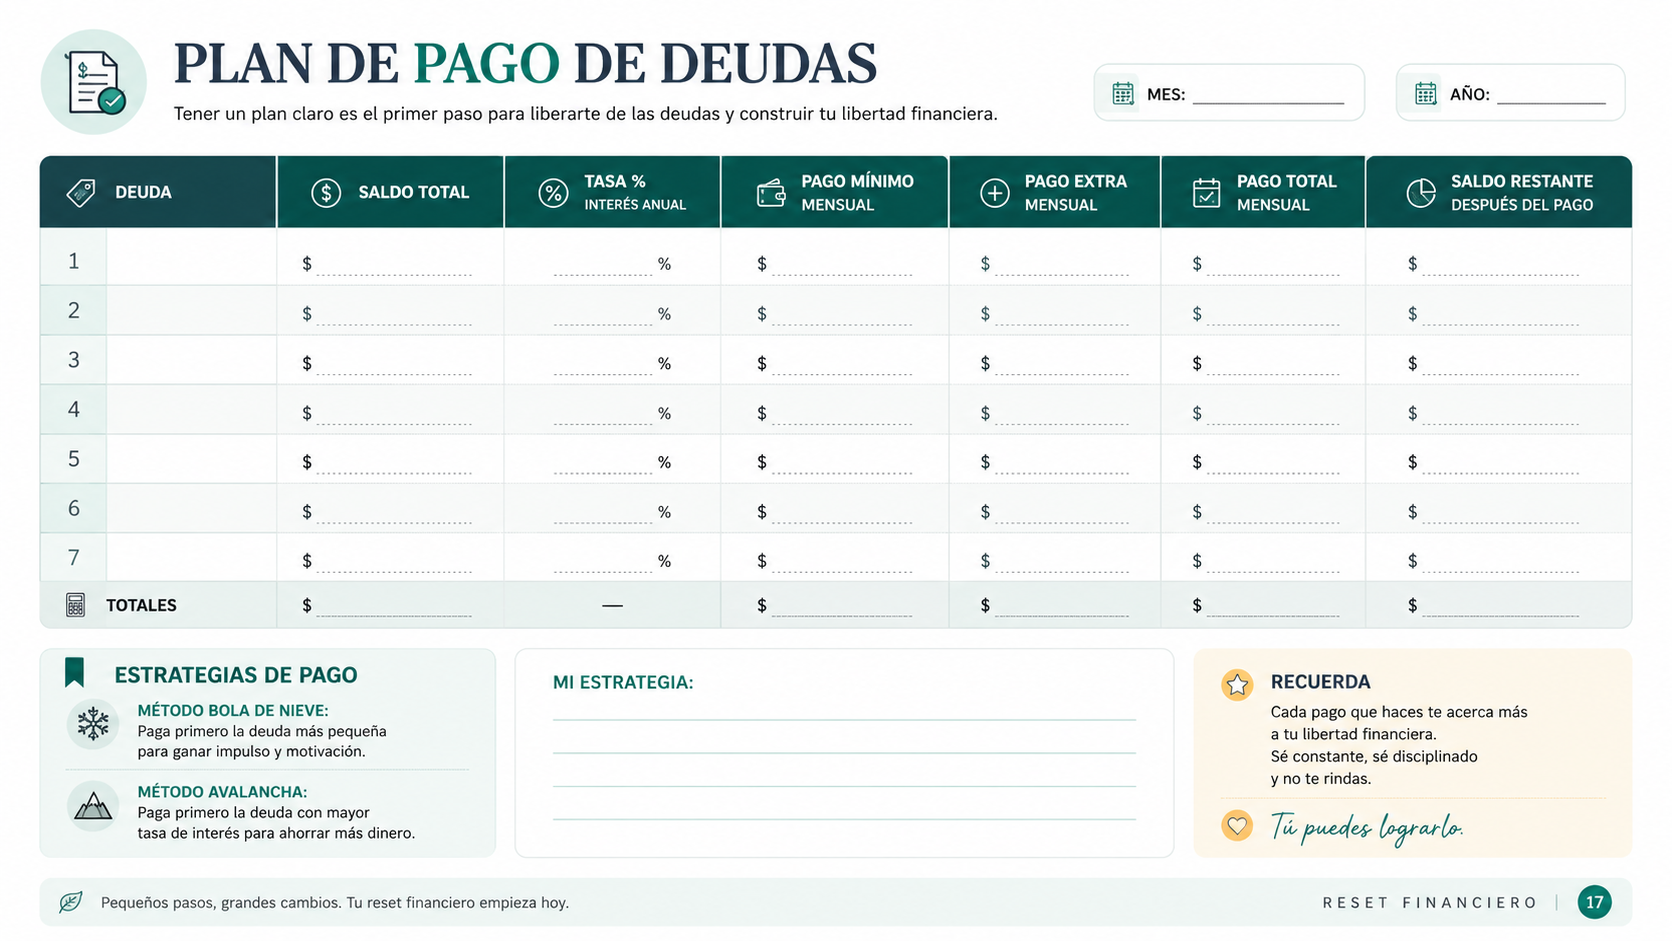Screen dimensions: 1672x941
Task: Click the PAGO MÍNIMO header text
Action: click(857, 181)
